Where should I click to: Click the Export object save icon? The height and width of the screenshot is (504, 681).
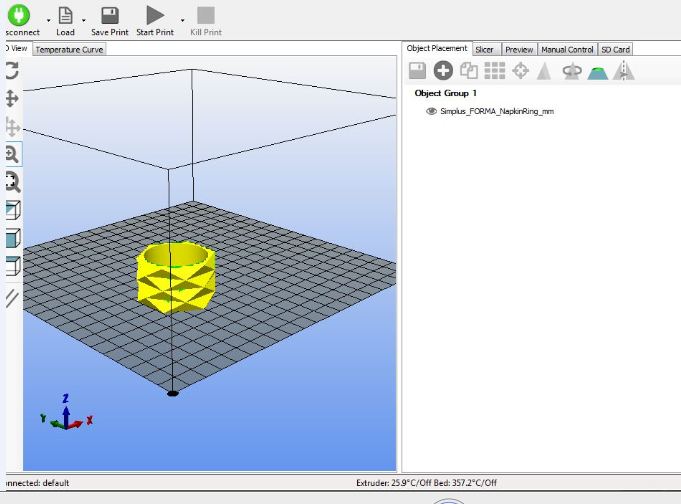point(417,70)
